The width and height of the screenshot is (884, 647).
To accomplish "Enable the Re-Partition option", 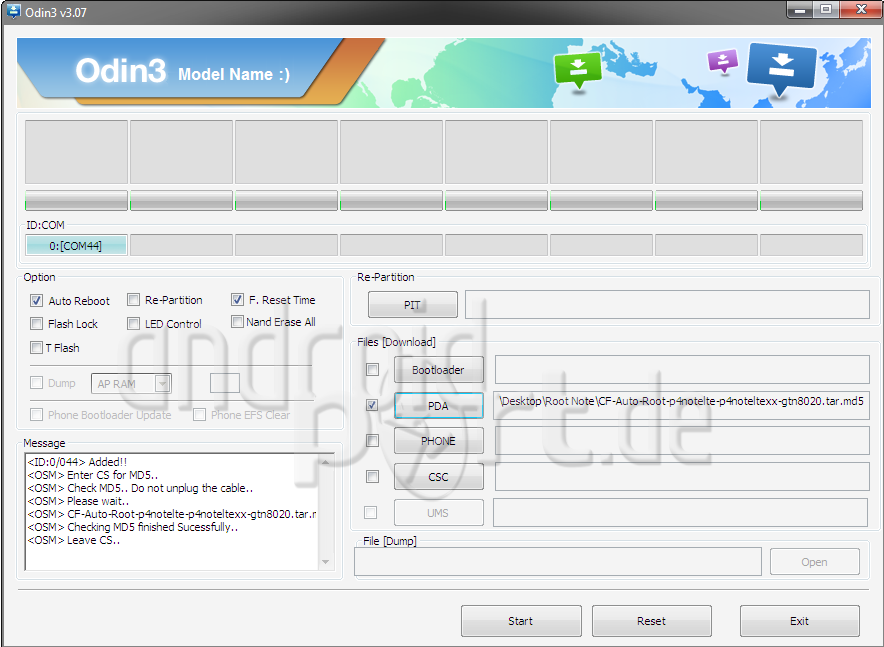I will point(133,300).
